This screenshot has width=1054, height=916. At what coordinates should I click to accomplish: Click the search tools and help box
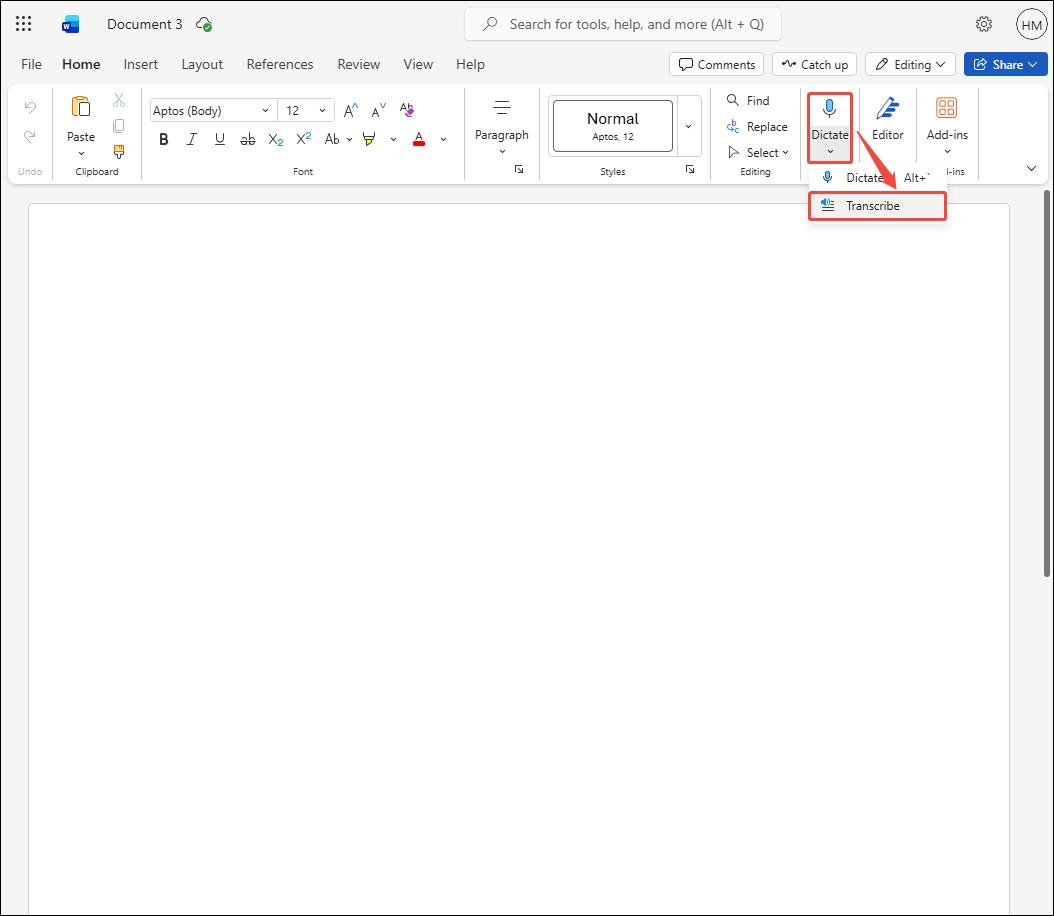point(622,24)
